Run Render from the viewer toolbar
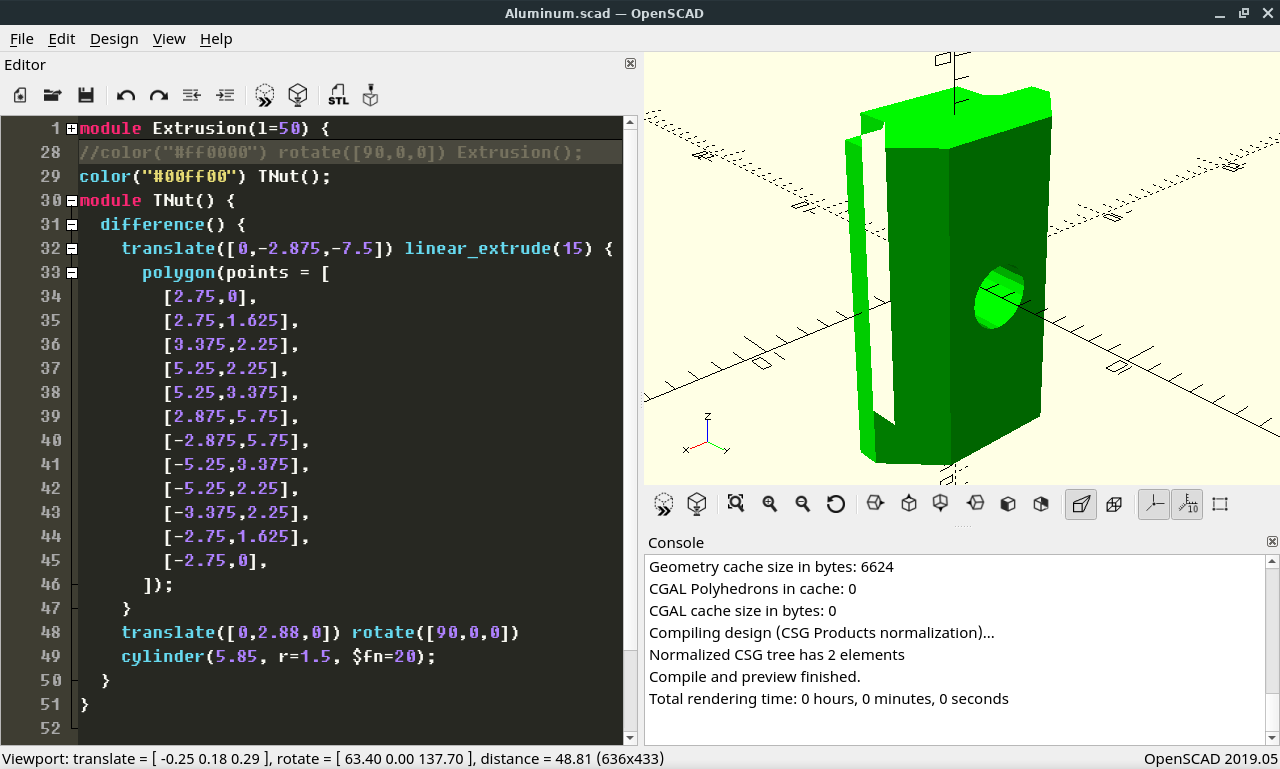 pyautogui.click(x=697, y=504)
